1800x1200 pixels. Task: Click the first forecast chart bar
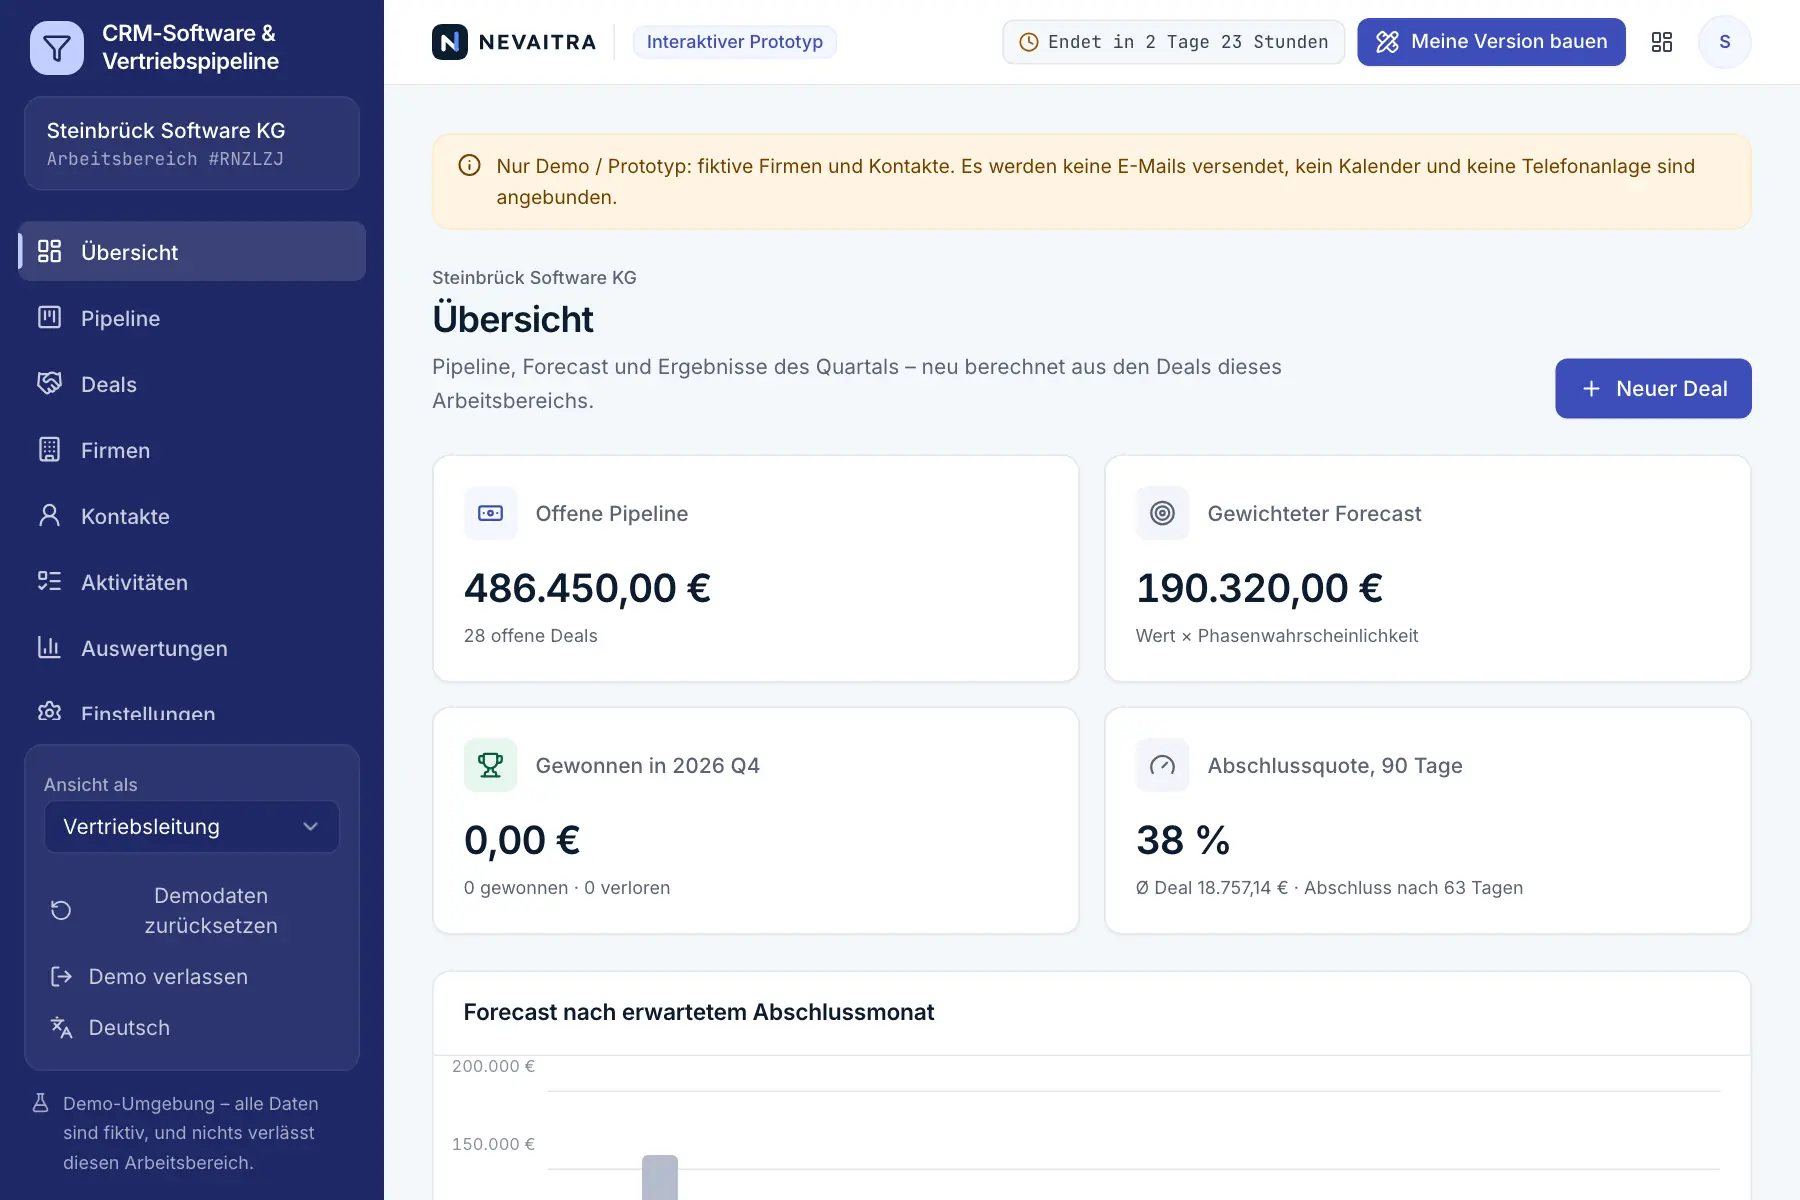[x=660, y=1177]
